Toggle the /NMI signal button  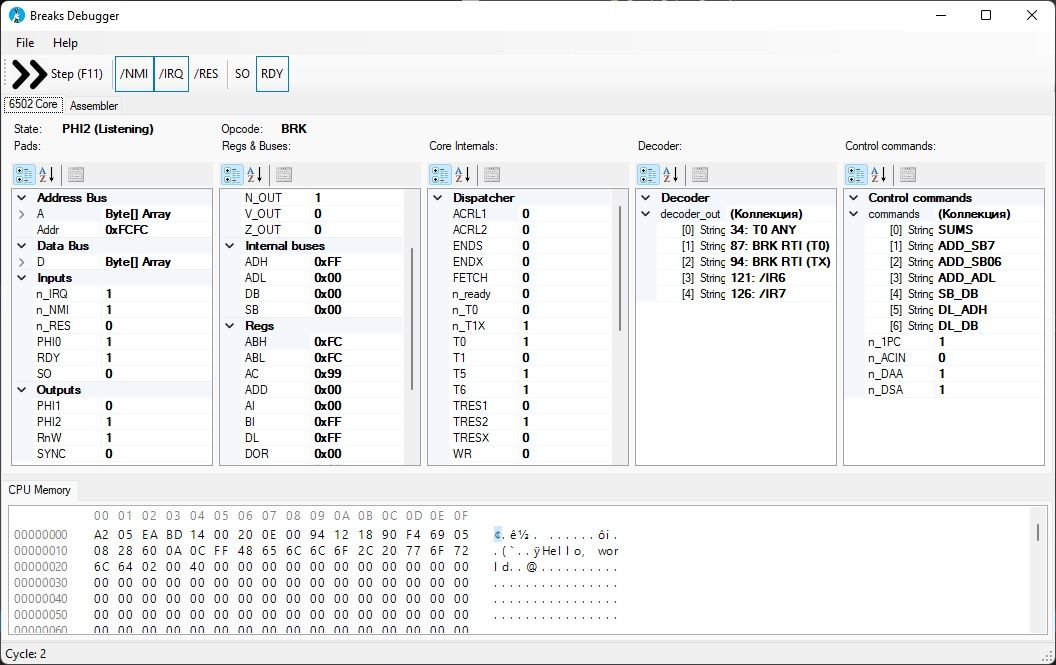coord(133,74)
